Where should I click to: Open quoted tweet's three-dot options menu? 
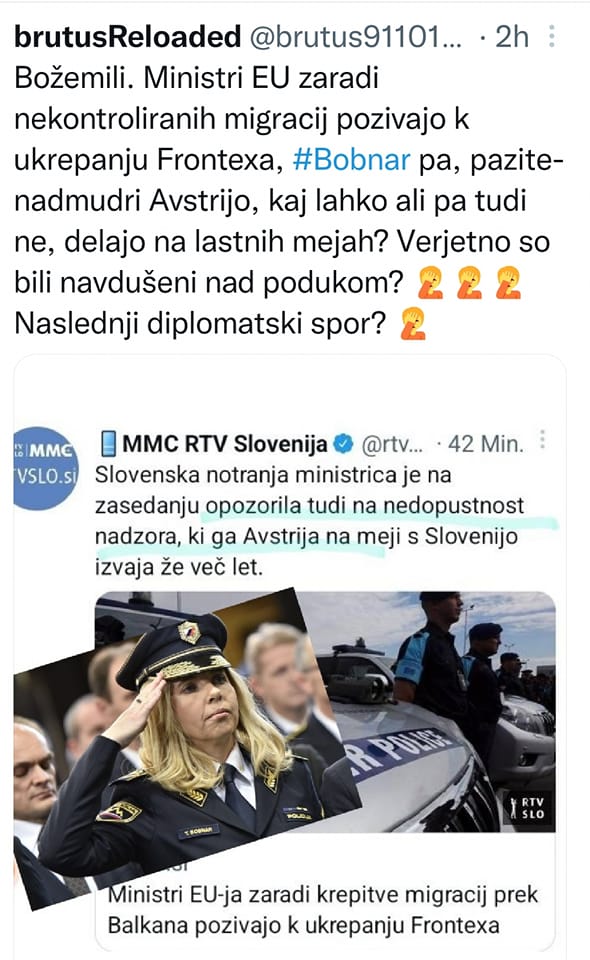pos(542,440)
